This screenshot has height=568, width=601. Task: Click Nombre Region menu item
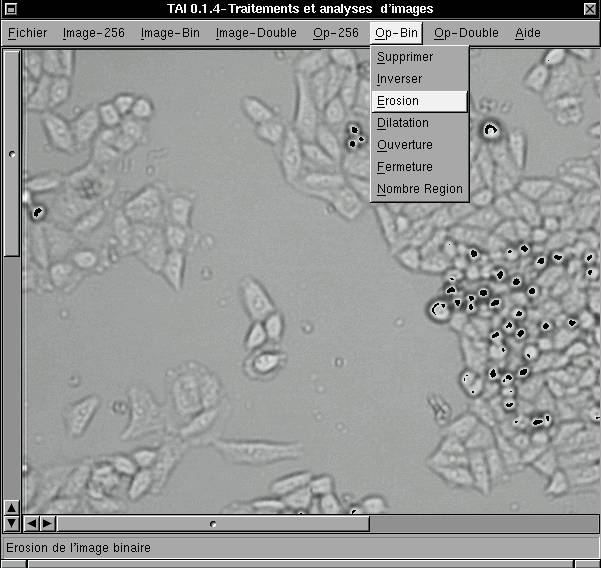pyautogui.click(x=419, y=189)
